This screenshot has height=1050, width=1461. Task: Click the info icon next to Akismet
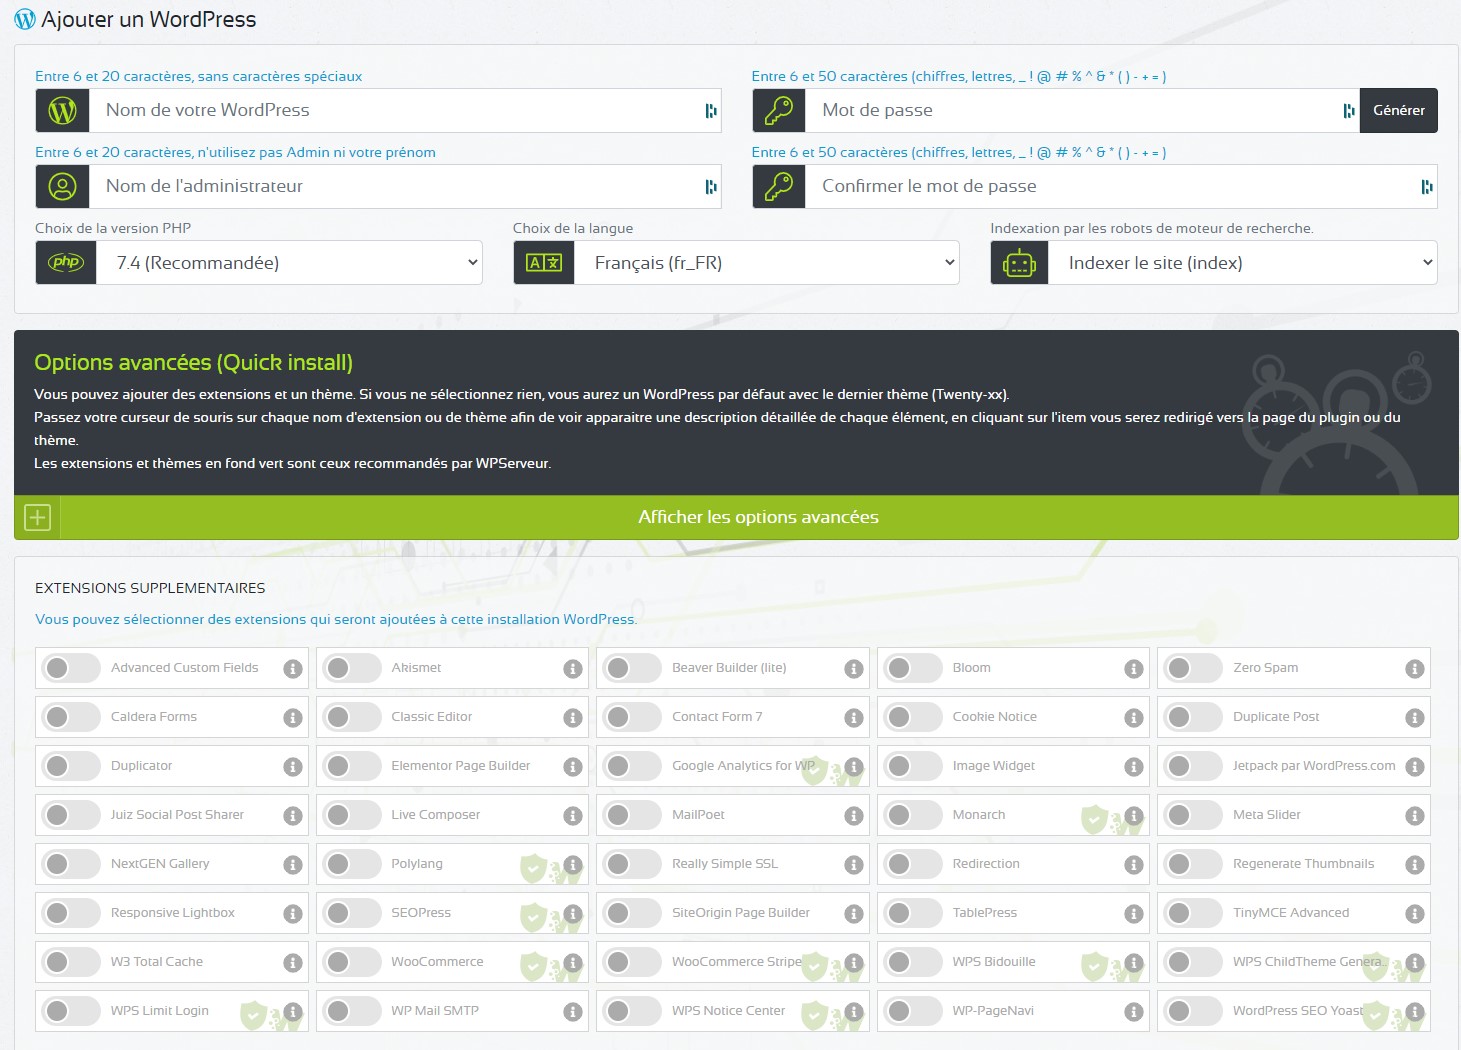pos(573,668)
